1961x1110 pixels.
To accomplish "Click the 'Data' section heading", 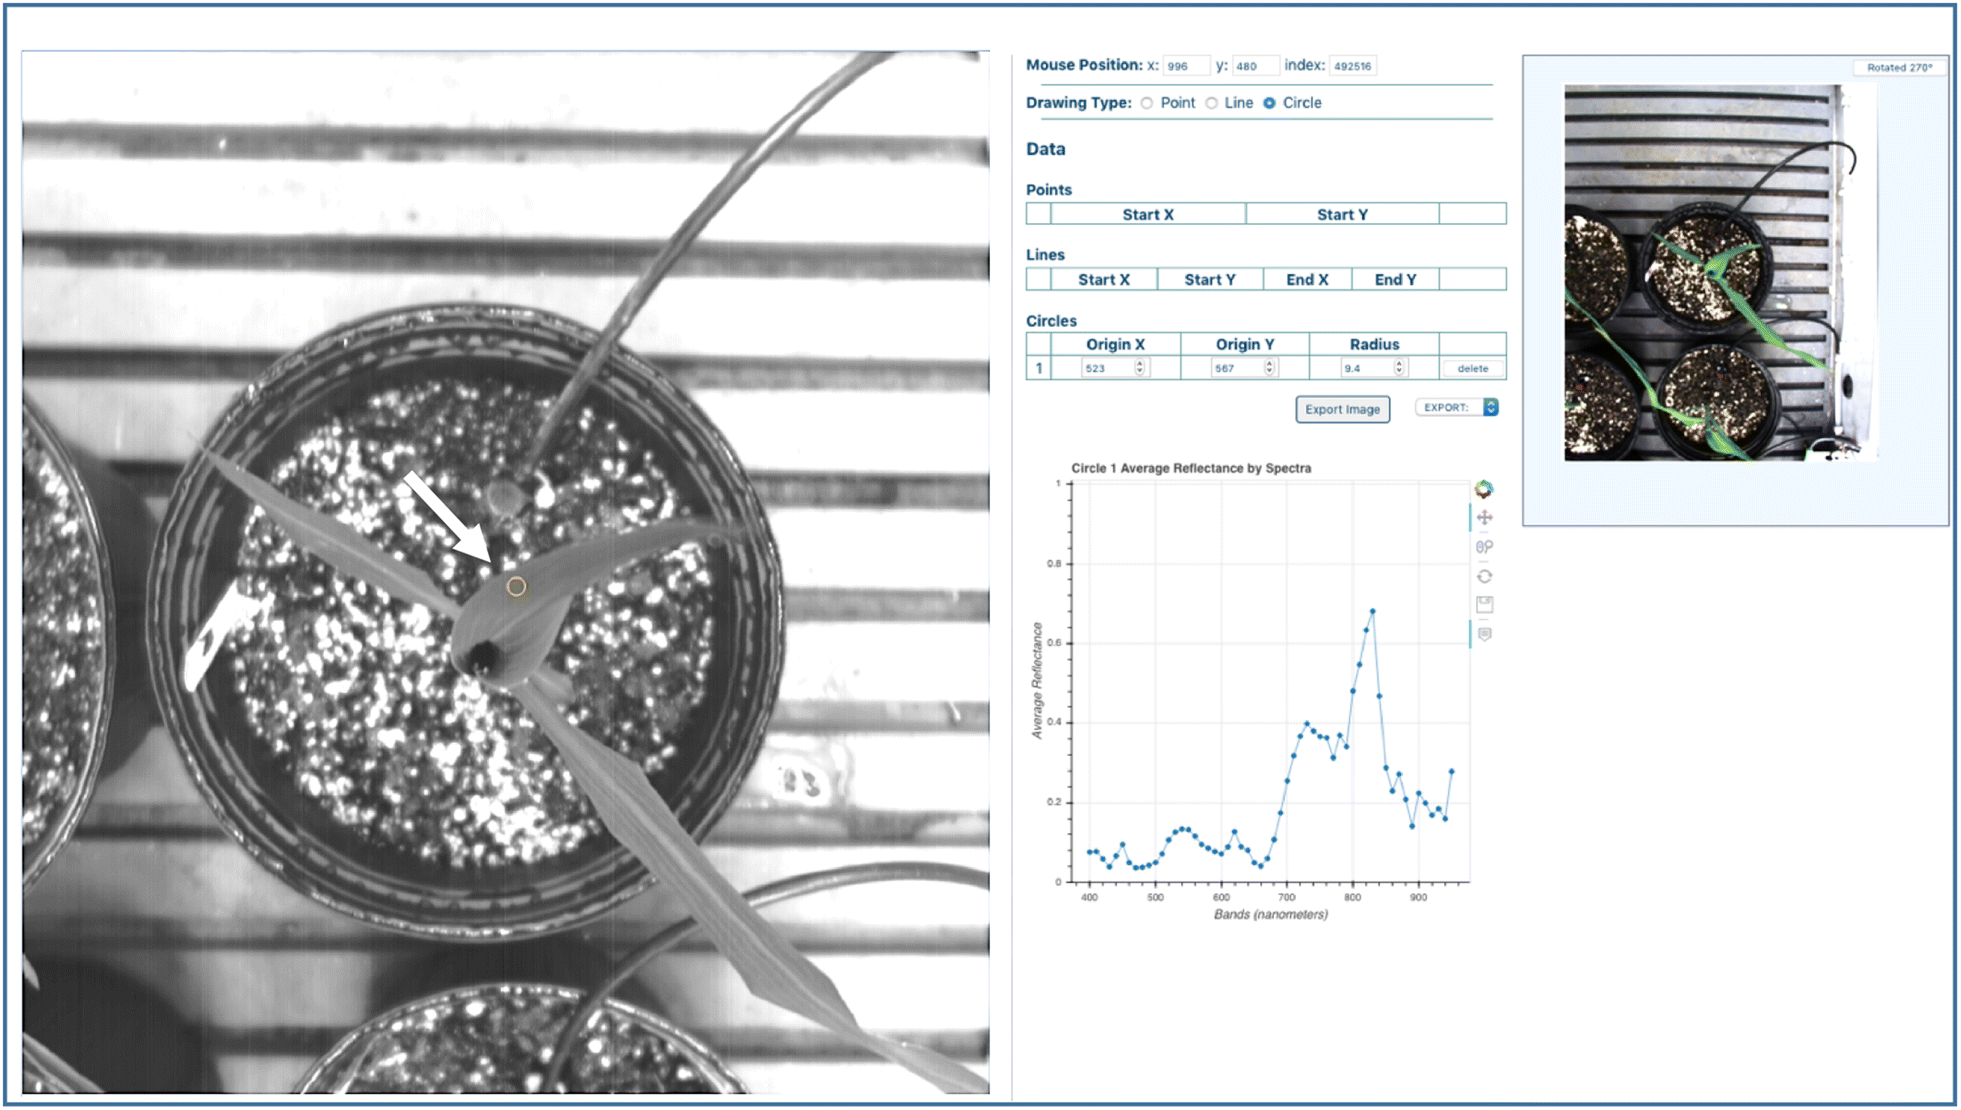I will 1045,149.
